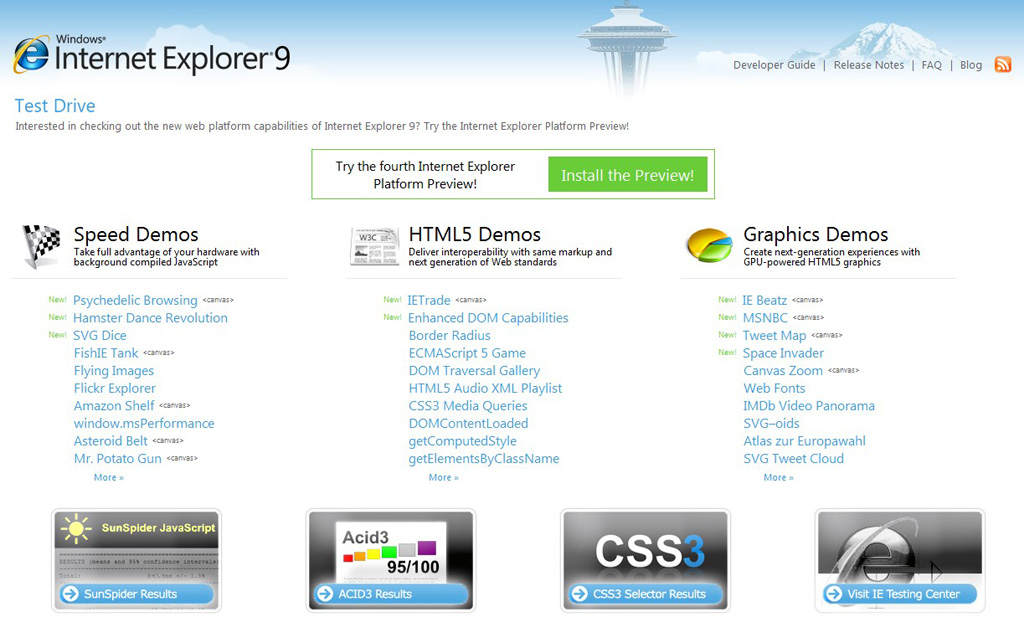The width and height of the screenshot is (1024, 633).
Task: Open the SVG Dice demo
Action: tap(100, 335)
